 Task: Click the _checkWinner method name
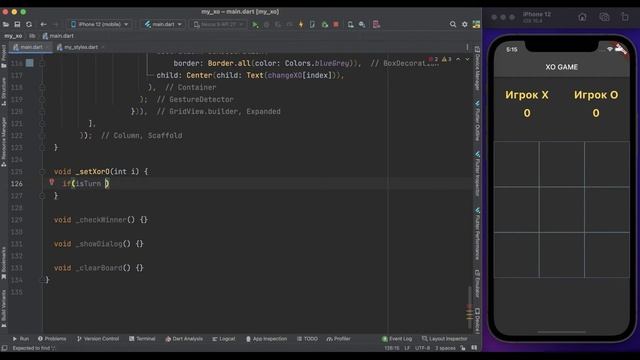tap(101, 220)
